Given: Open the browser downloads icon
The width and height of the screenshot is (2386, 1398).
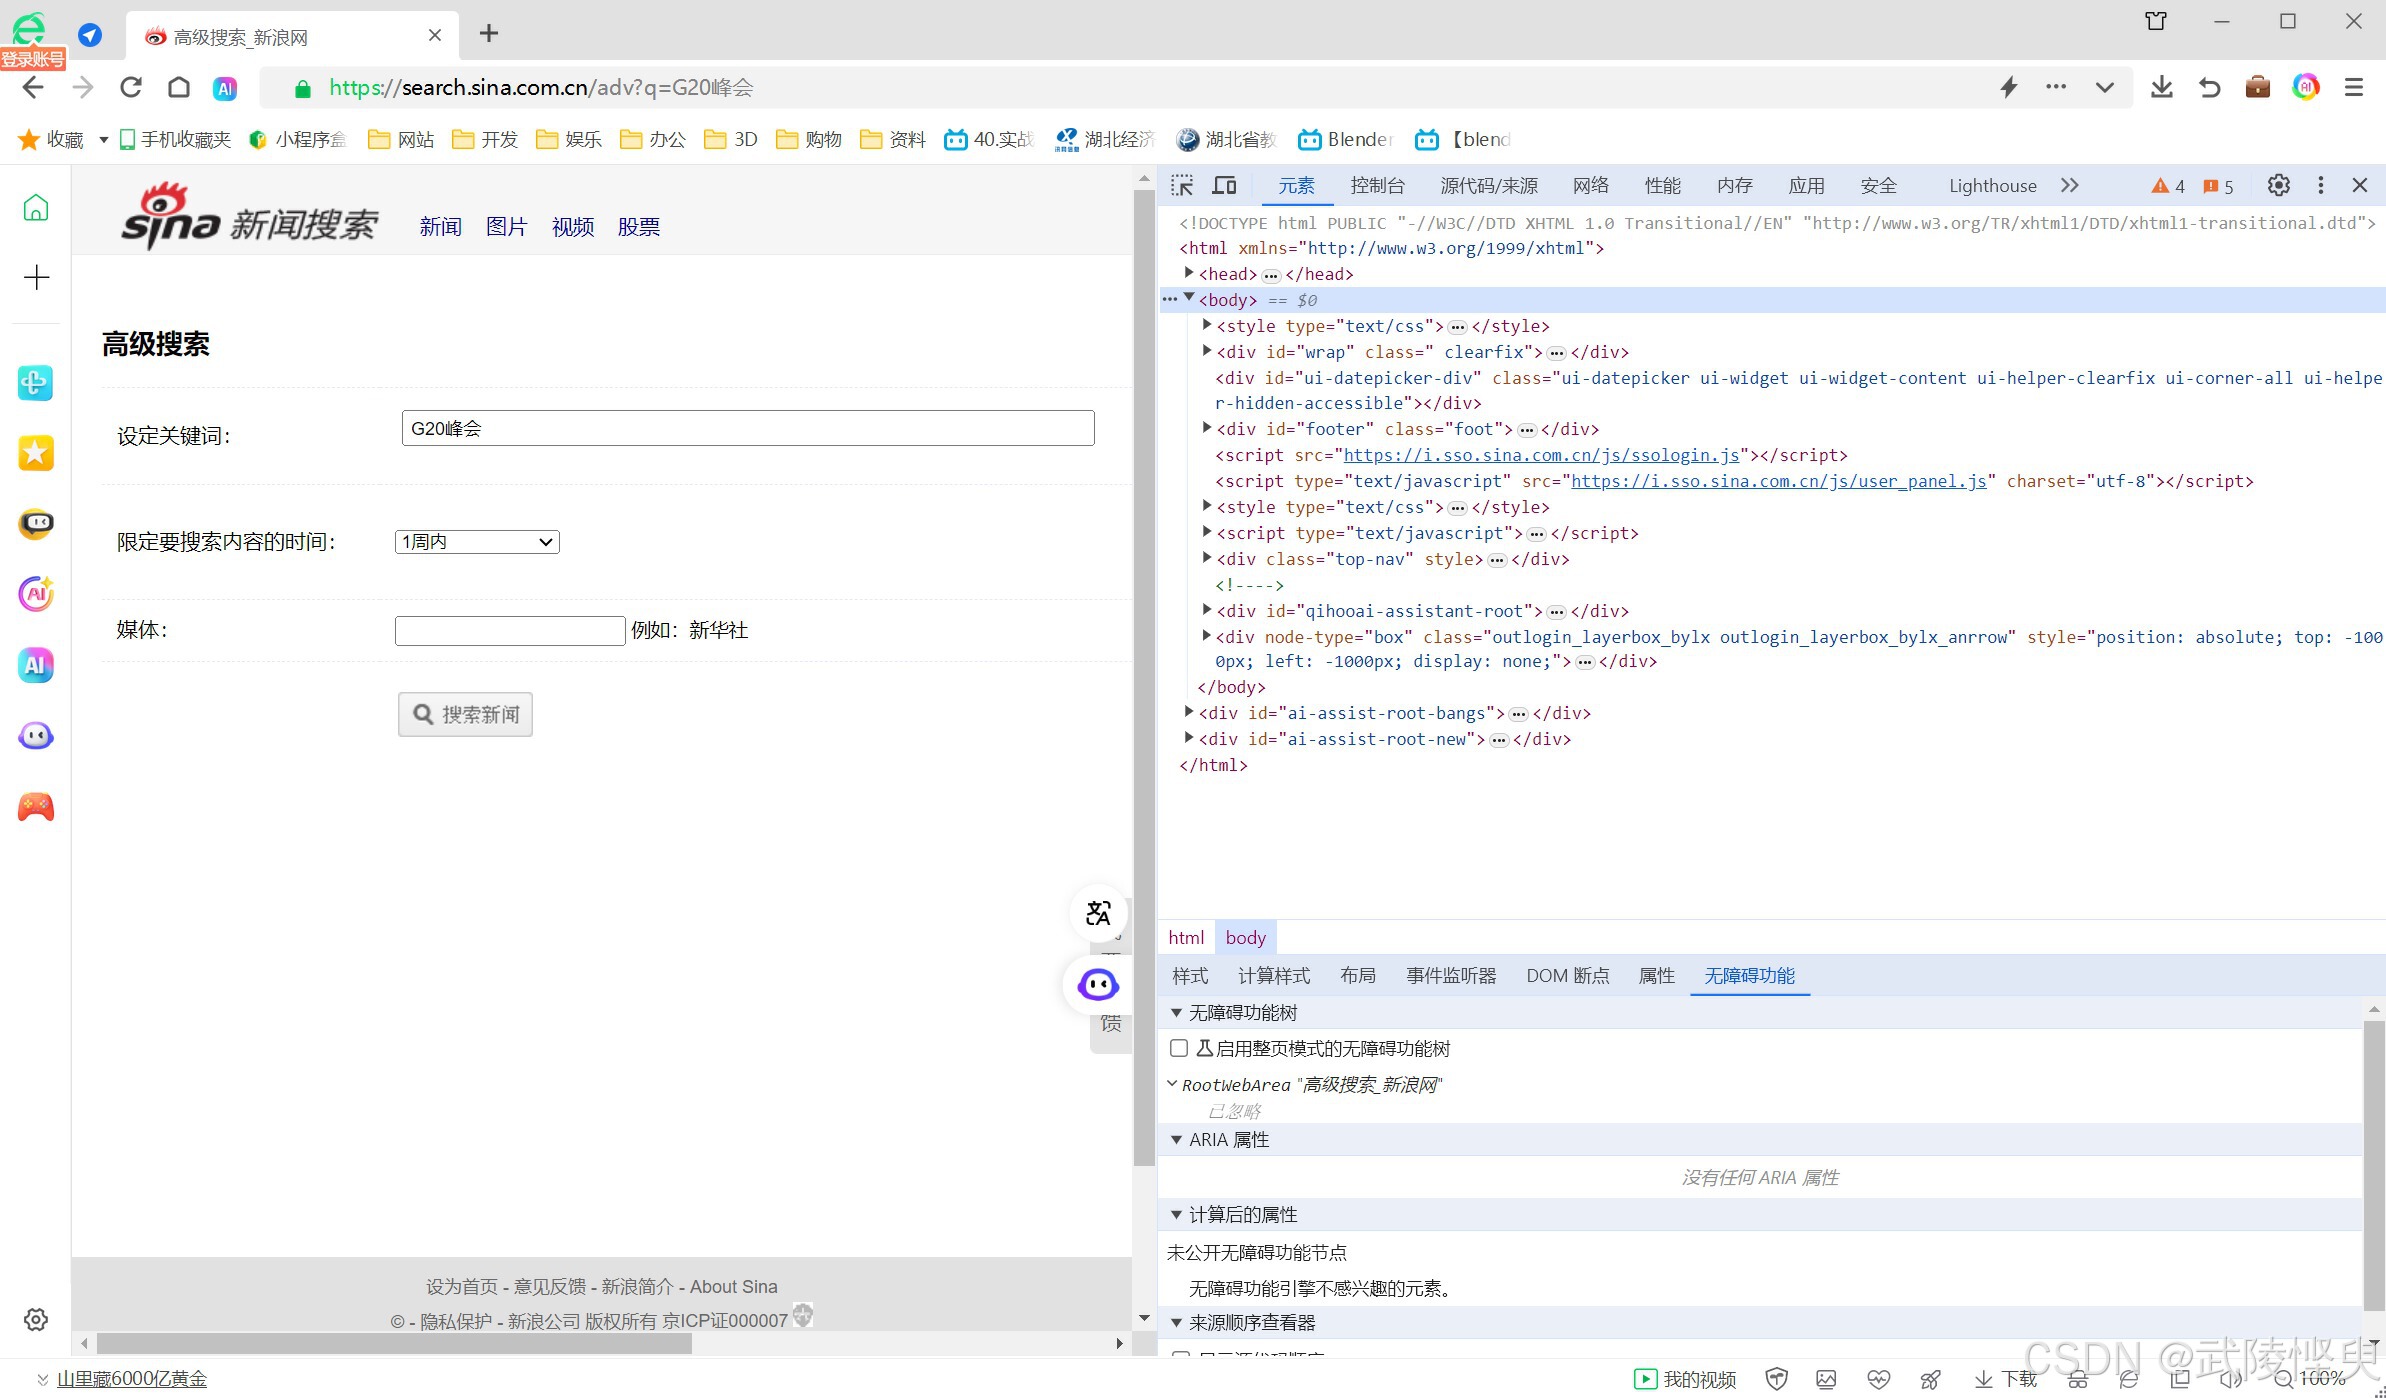Looking at the screenshot, I should tap(2161, 88).
